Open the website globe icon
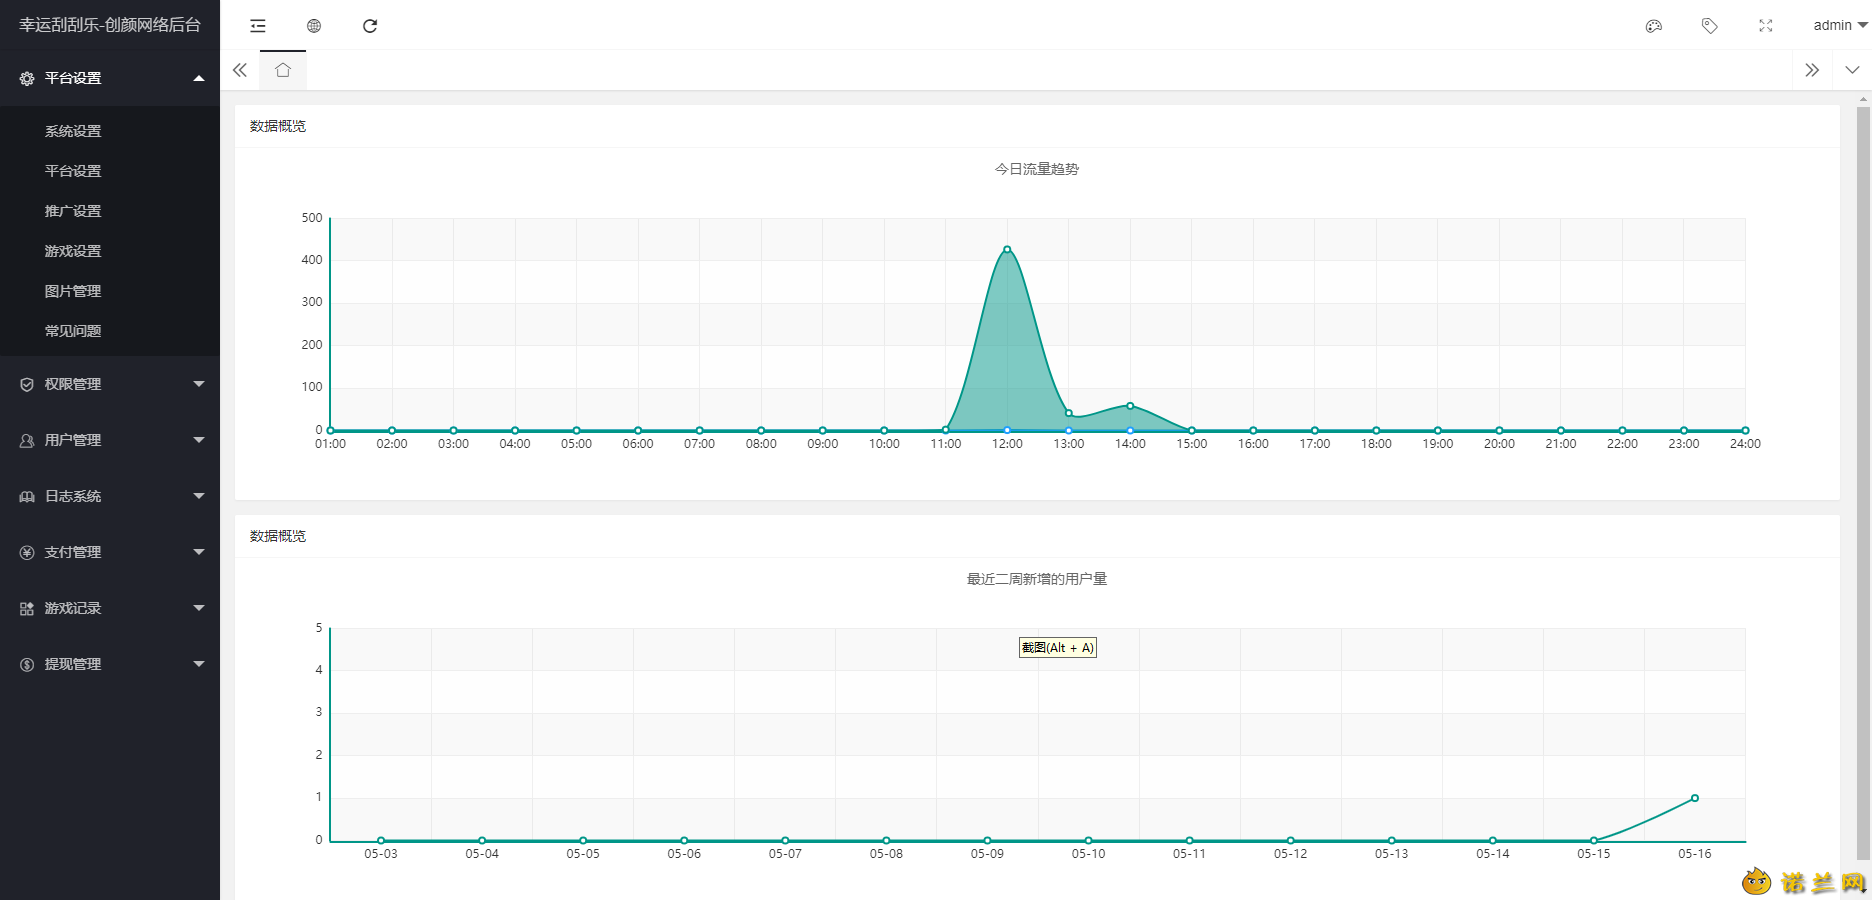The width and height of the screenshot is (1872, 900). coord(314,26)
